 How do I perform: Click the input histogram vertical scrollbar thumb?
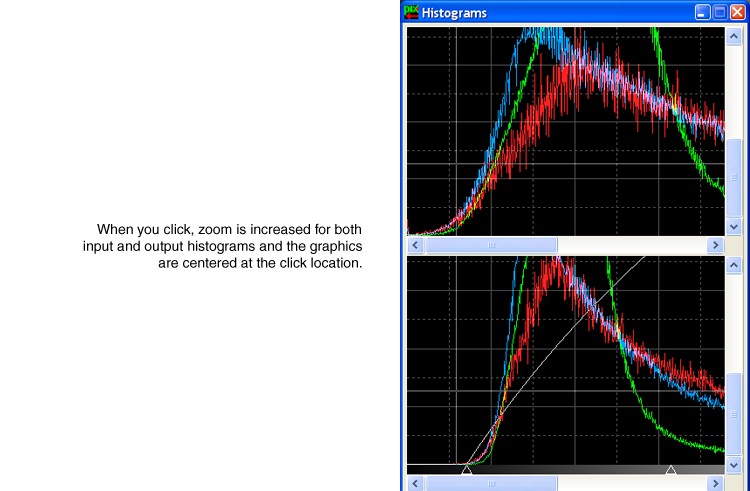(734, 178)
